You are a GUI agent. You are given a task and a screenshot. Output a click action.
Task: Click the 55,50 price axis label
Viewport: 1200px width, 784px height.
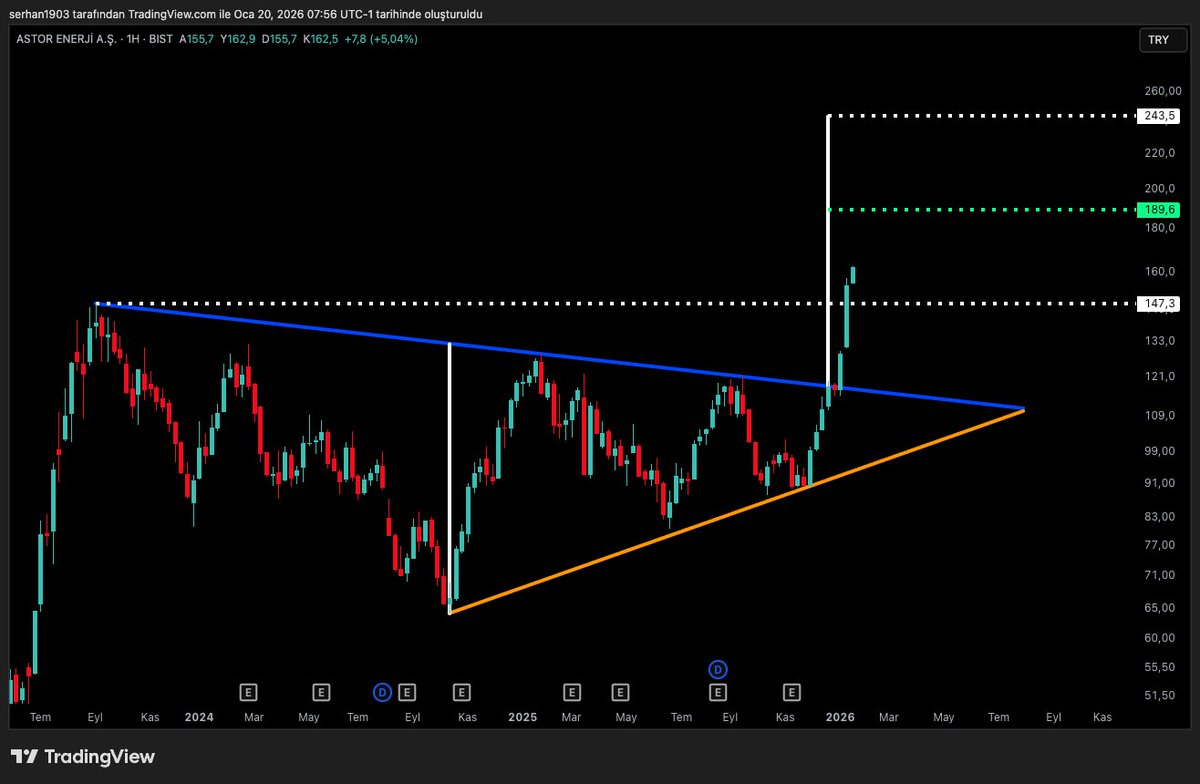[1160, 667]
